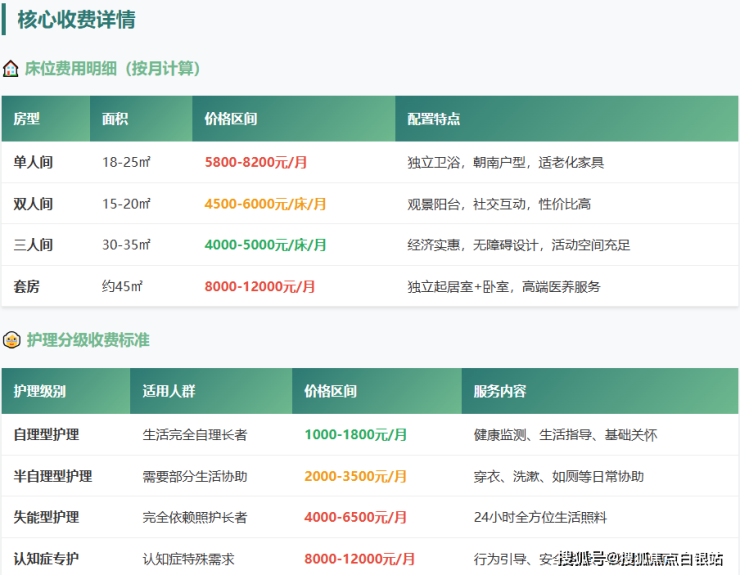
Task: Select the 认知症专护 row label
Action: 46,559
